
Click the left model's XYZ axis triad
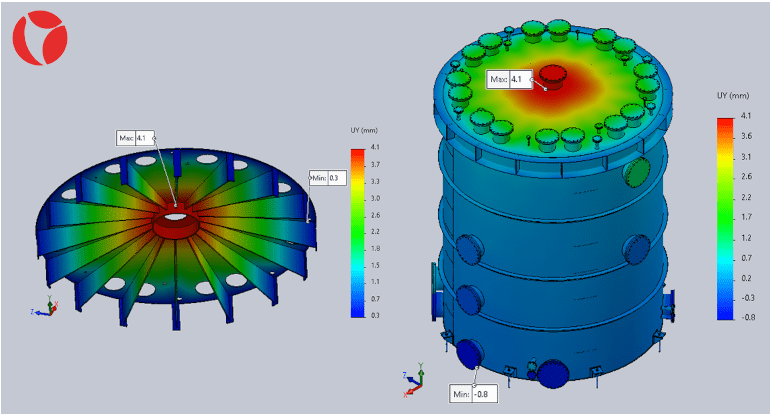point(40,311)
